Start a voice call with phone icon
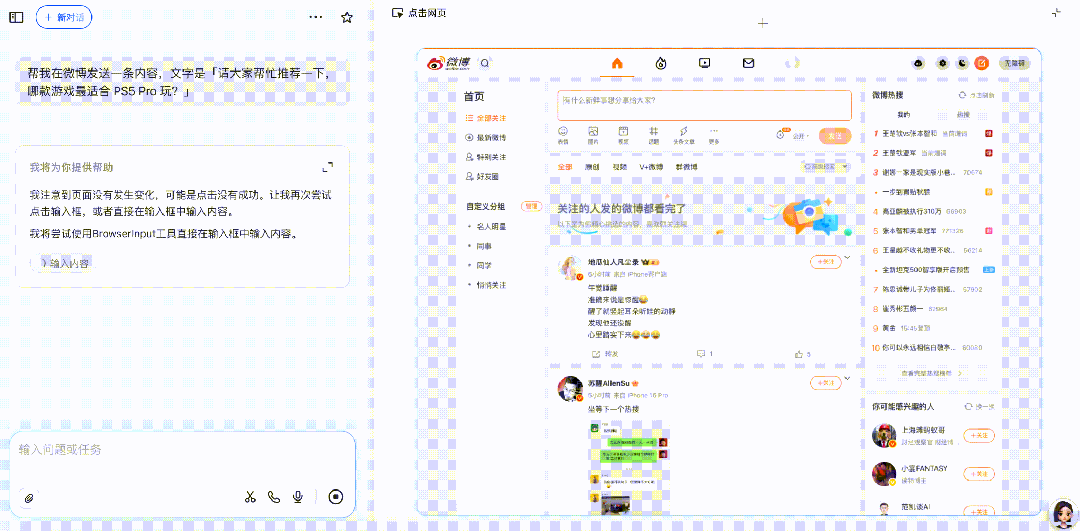Image resolution: width=1080 pixels, height=531 pixels. tap(274, 497)
